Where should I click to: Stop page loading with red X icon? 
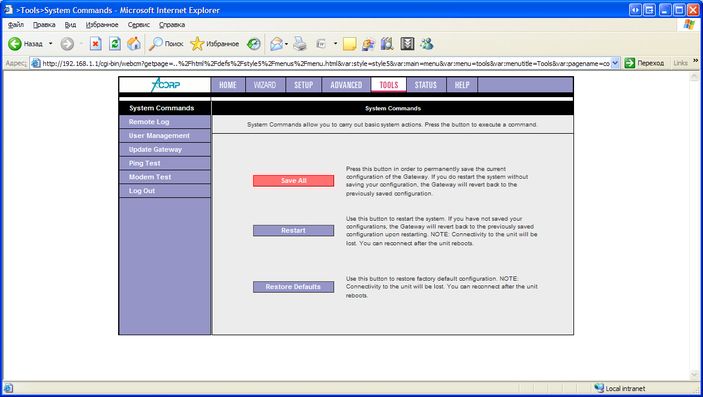click(x=95, y=44)
